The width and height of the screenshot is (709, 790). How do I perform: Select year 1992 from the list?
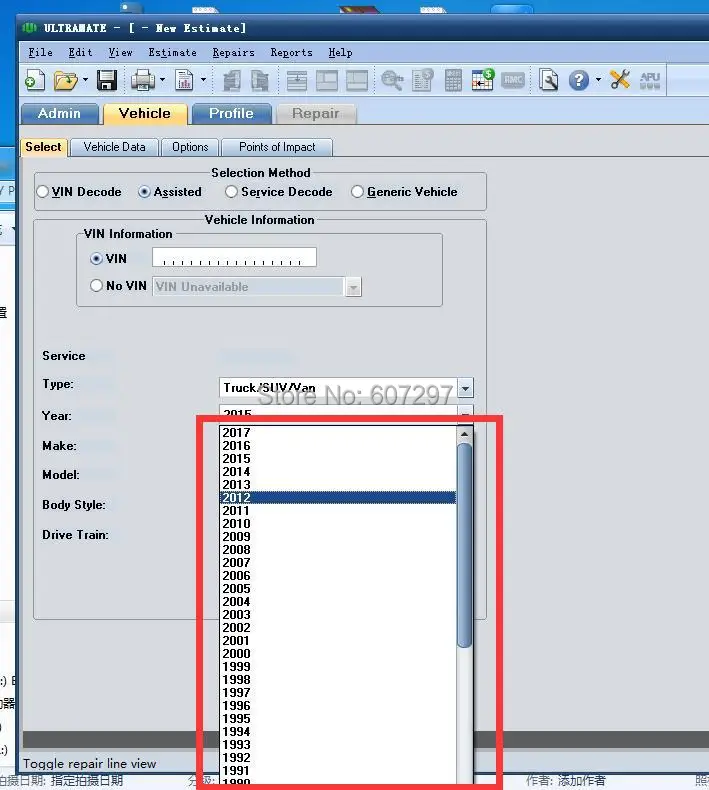tap(338, 758)
